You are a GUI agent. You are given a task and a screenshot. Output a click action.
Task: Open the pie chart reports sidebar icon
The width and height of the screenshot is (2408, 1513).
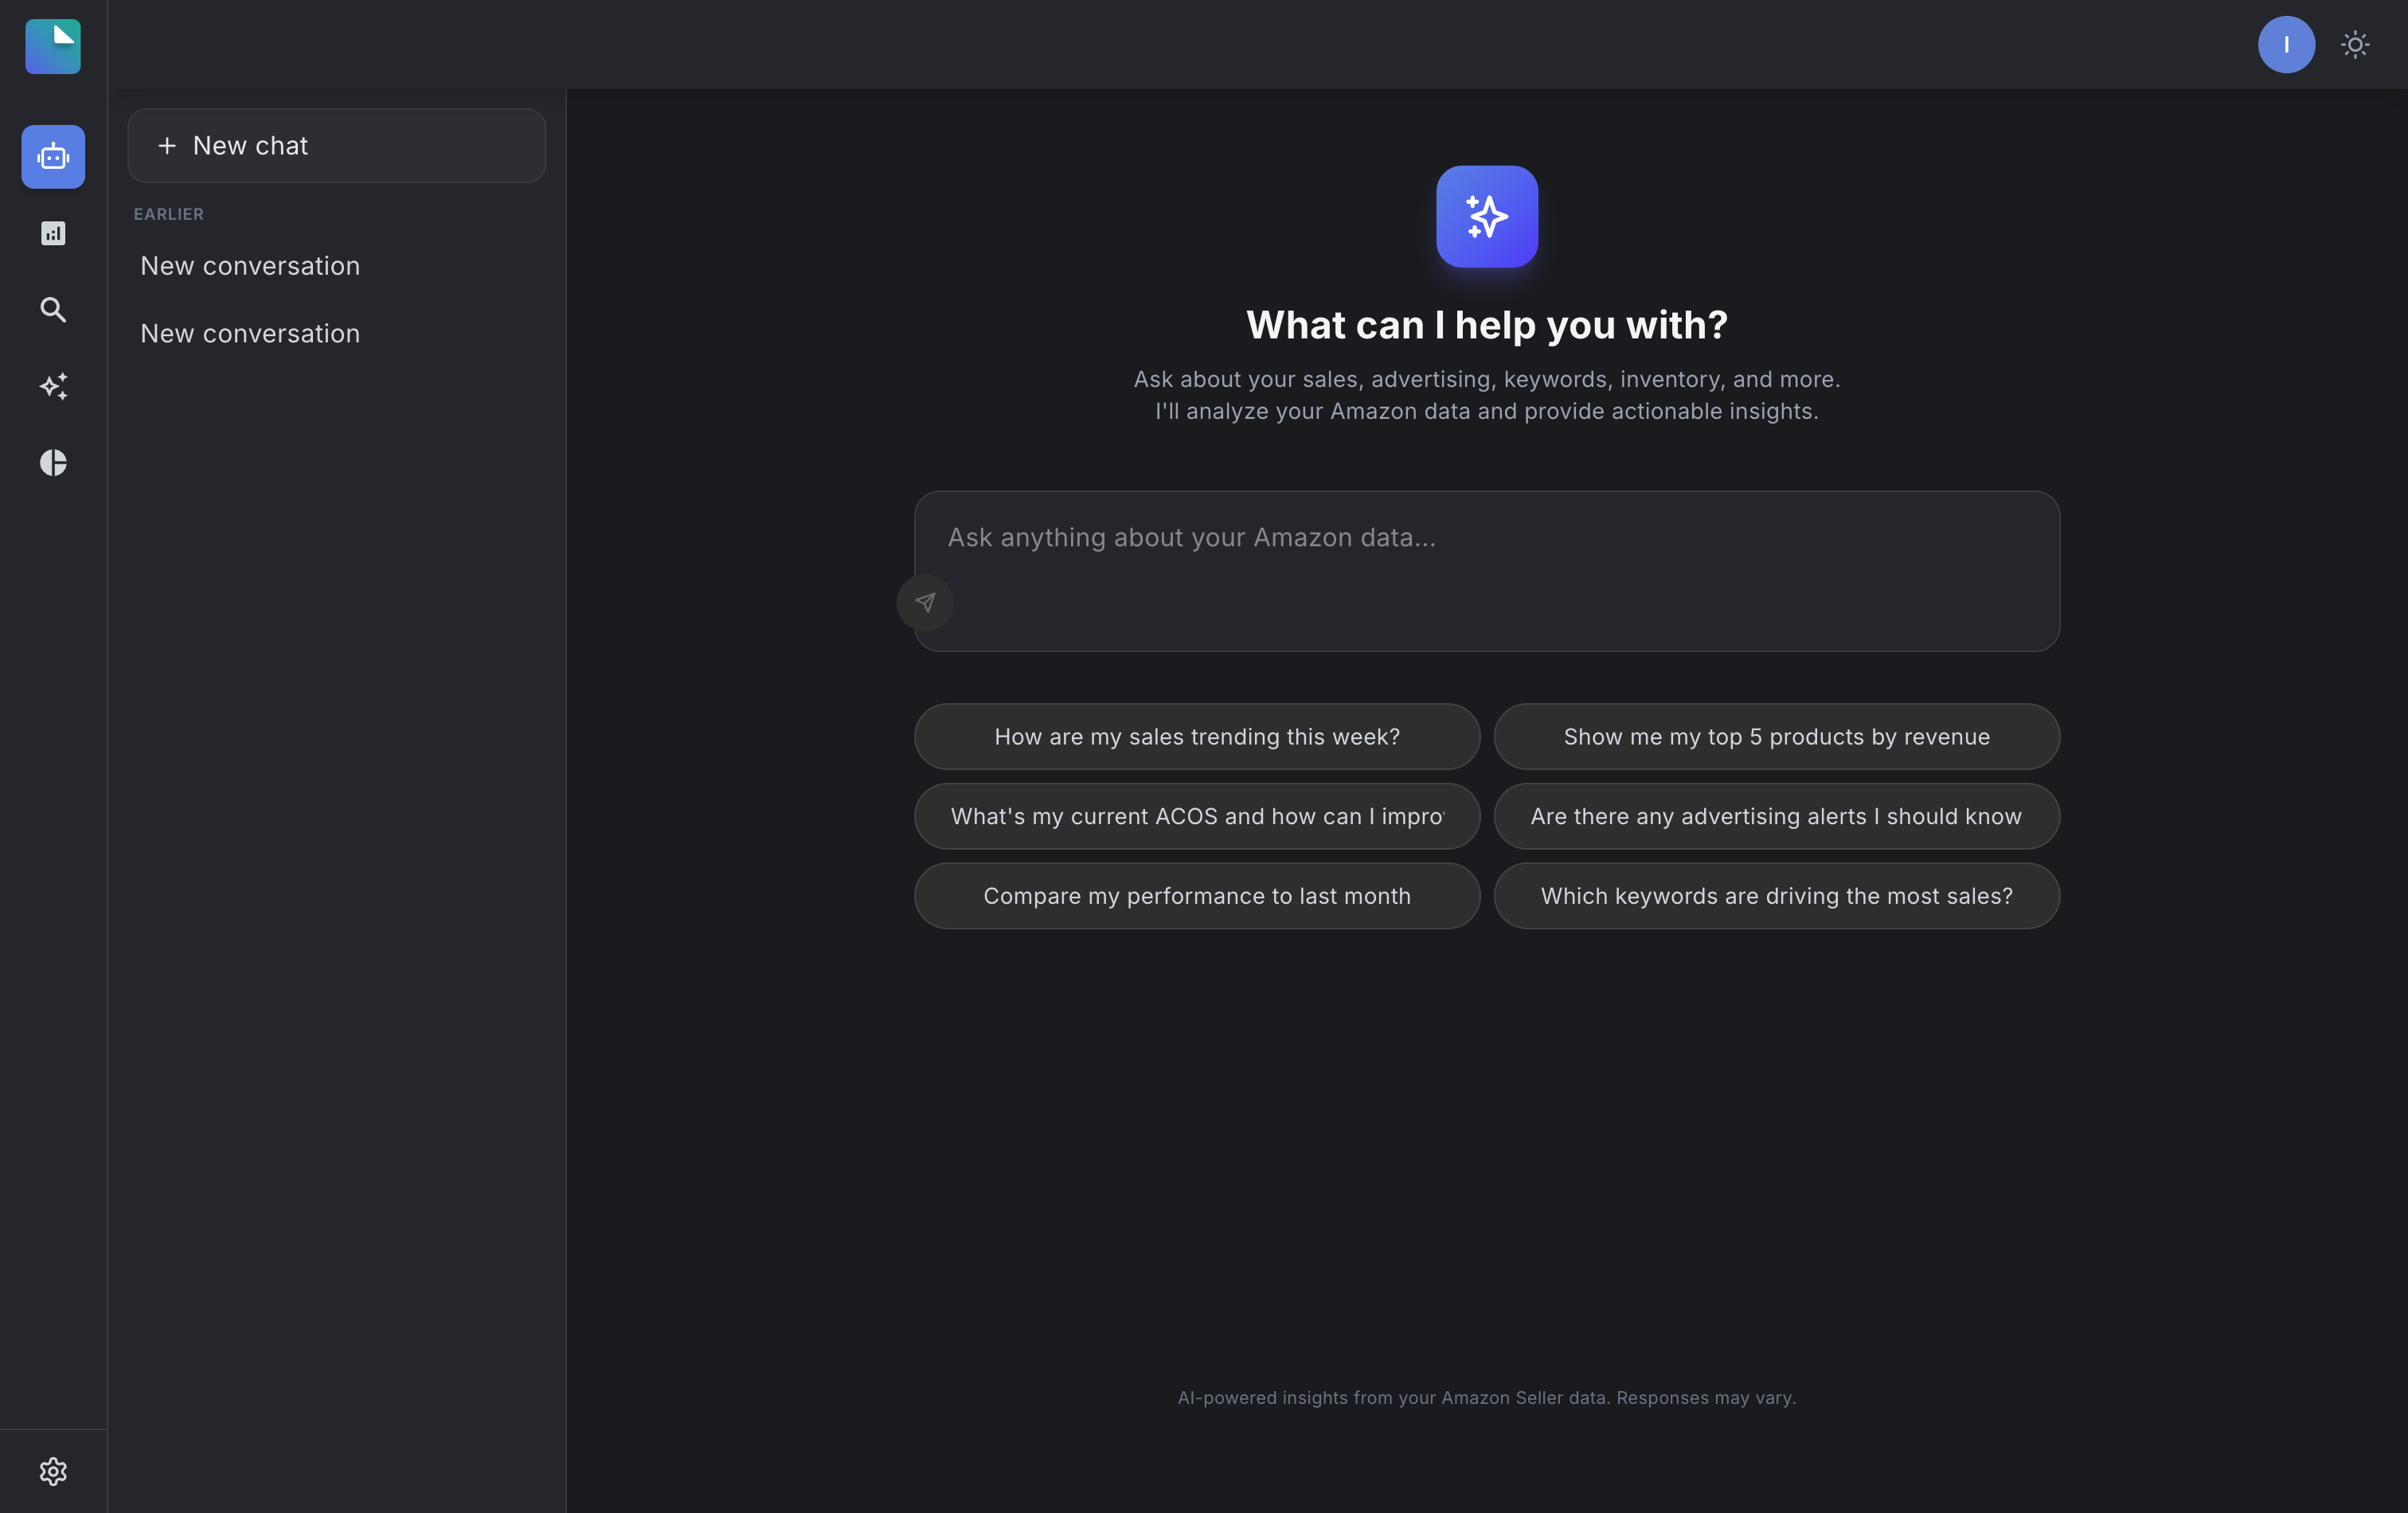53,462
